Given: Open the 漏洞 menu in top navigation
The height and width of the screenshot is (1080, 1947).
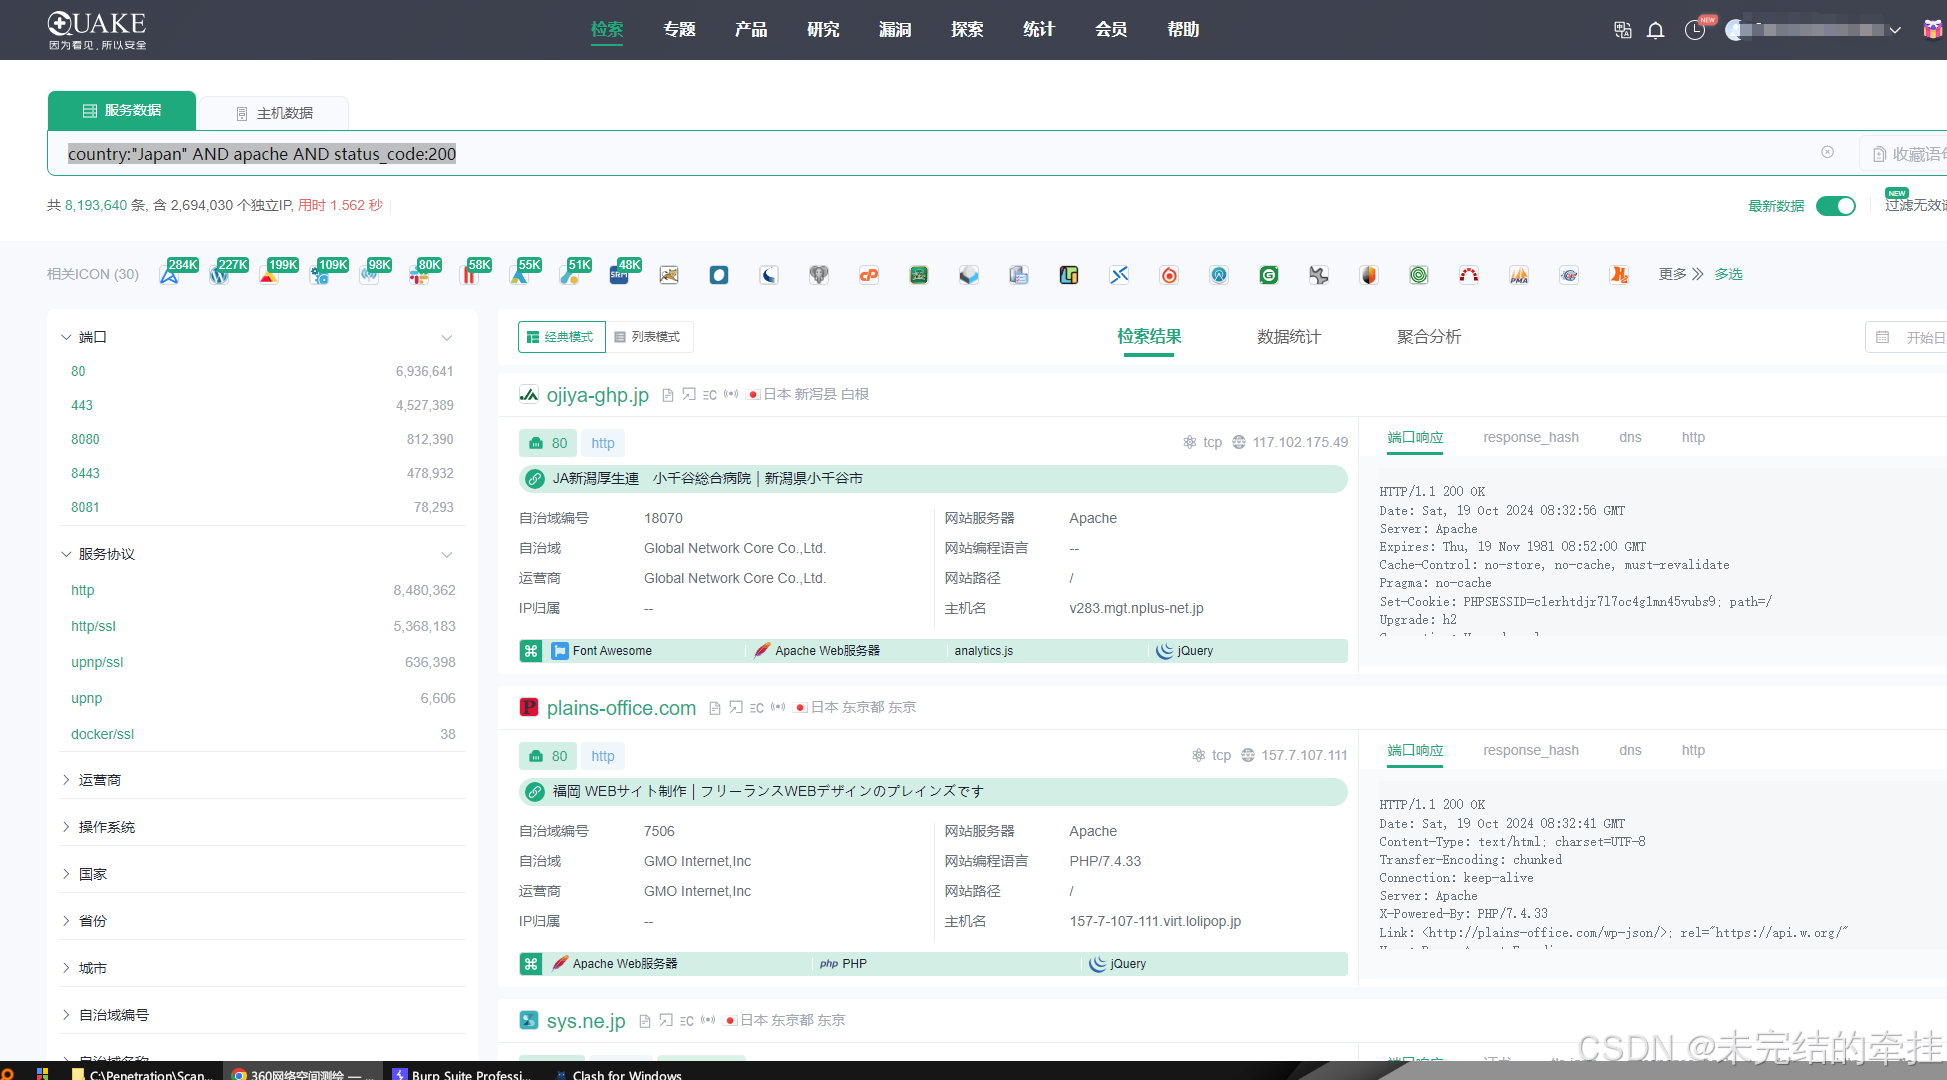Looking at the screenshot, I should [x=895, y=30].
